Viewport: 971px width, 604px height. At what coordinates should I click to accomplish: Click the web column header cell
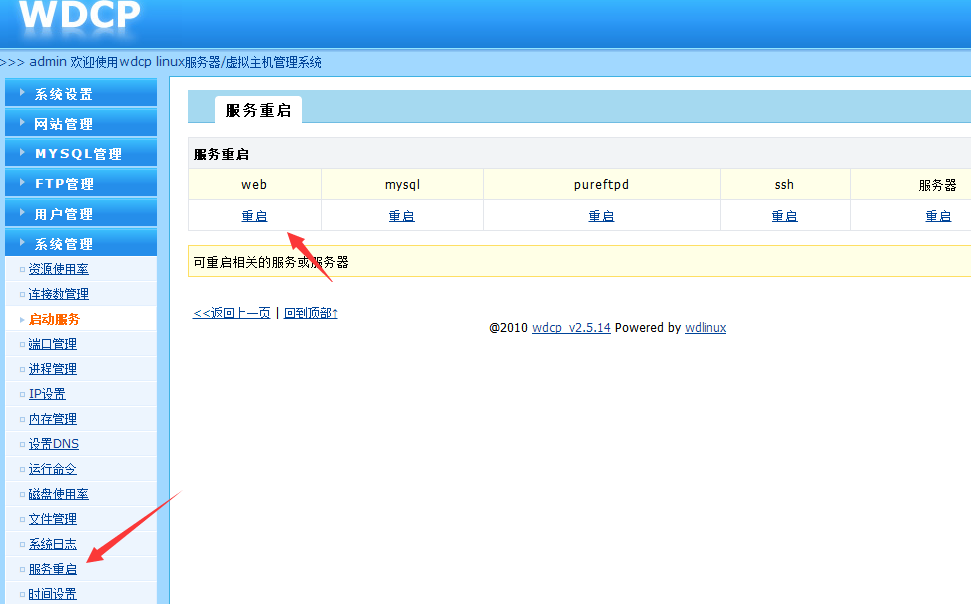[255, 185]
